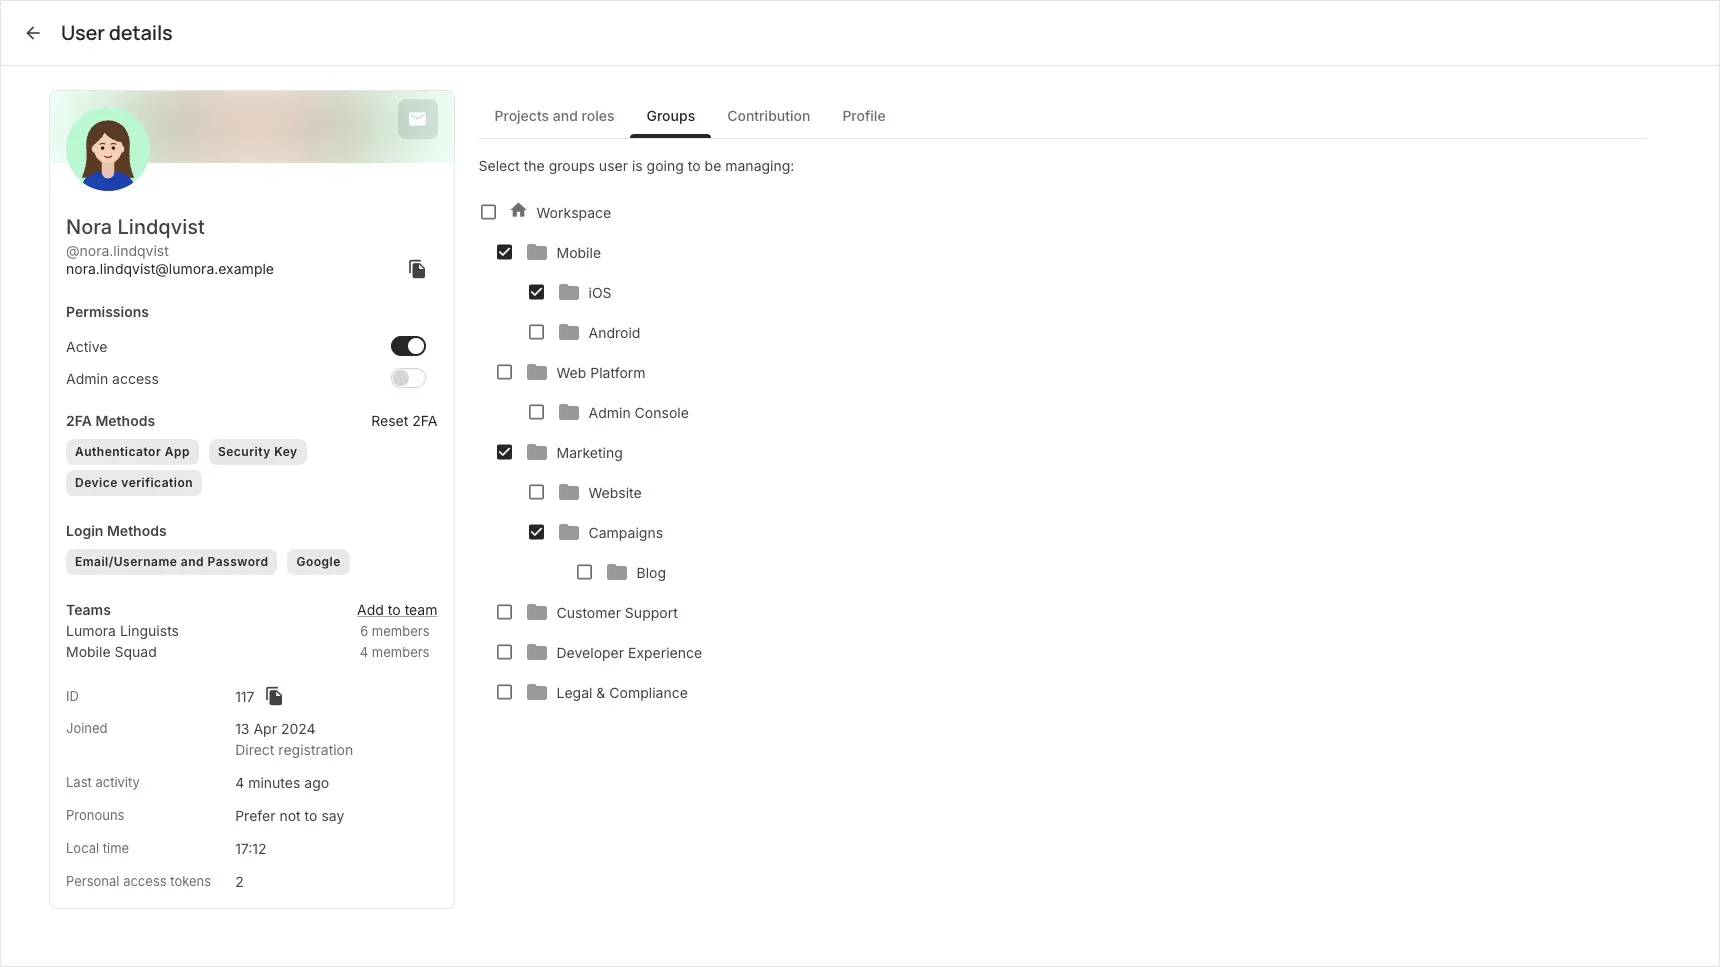The height and width of the screenshot is (967, 1720).
Task: Click the Marketing folder icon
Action: pos(537,452)
